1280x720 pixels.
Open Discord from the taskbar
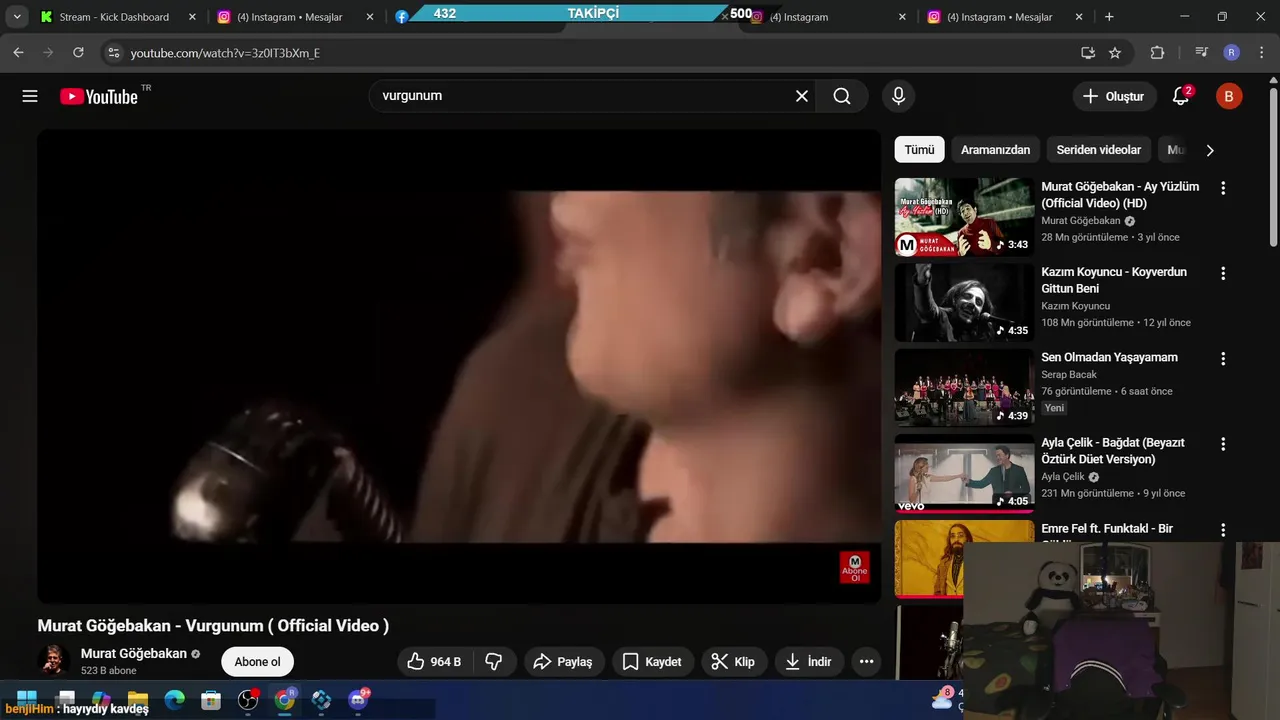(x=358, y=700)
